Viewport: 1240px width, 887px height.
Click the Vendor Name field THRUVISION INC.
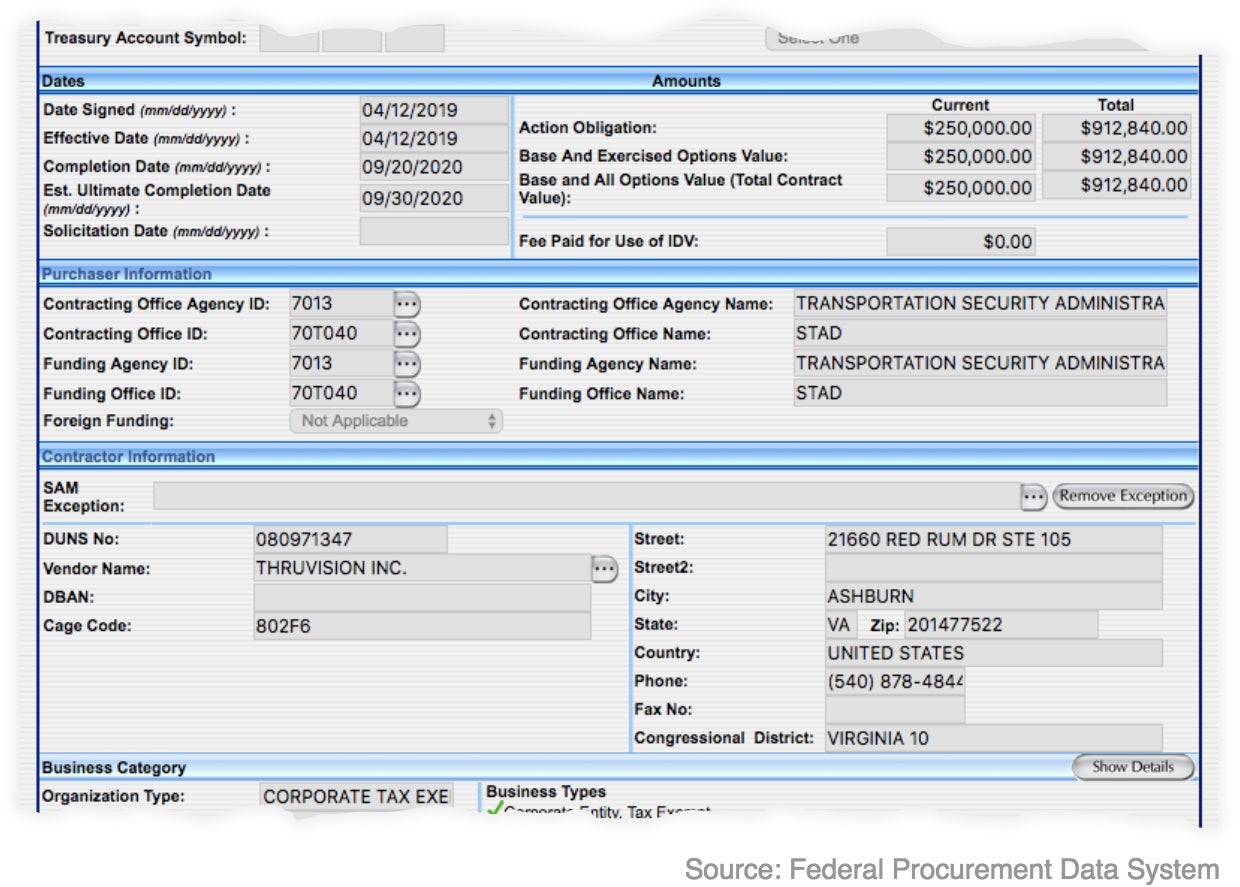pyautogui.click(x=422, y=569)
